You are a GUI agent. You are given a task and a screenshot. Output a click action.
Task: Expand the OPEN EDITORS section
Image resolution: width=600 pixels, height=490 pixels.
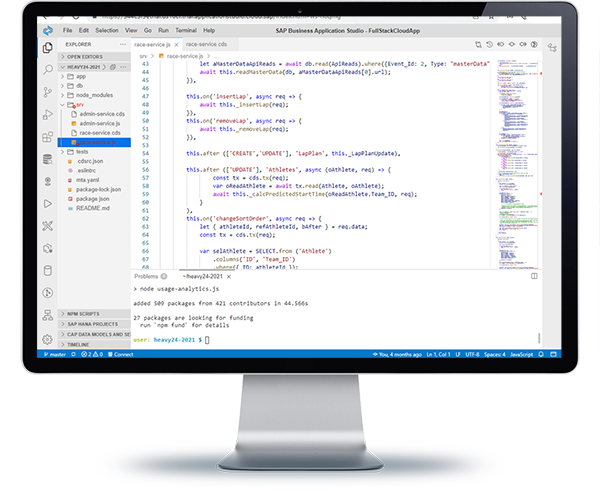pos(94,57)
